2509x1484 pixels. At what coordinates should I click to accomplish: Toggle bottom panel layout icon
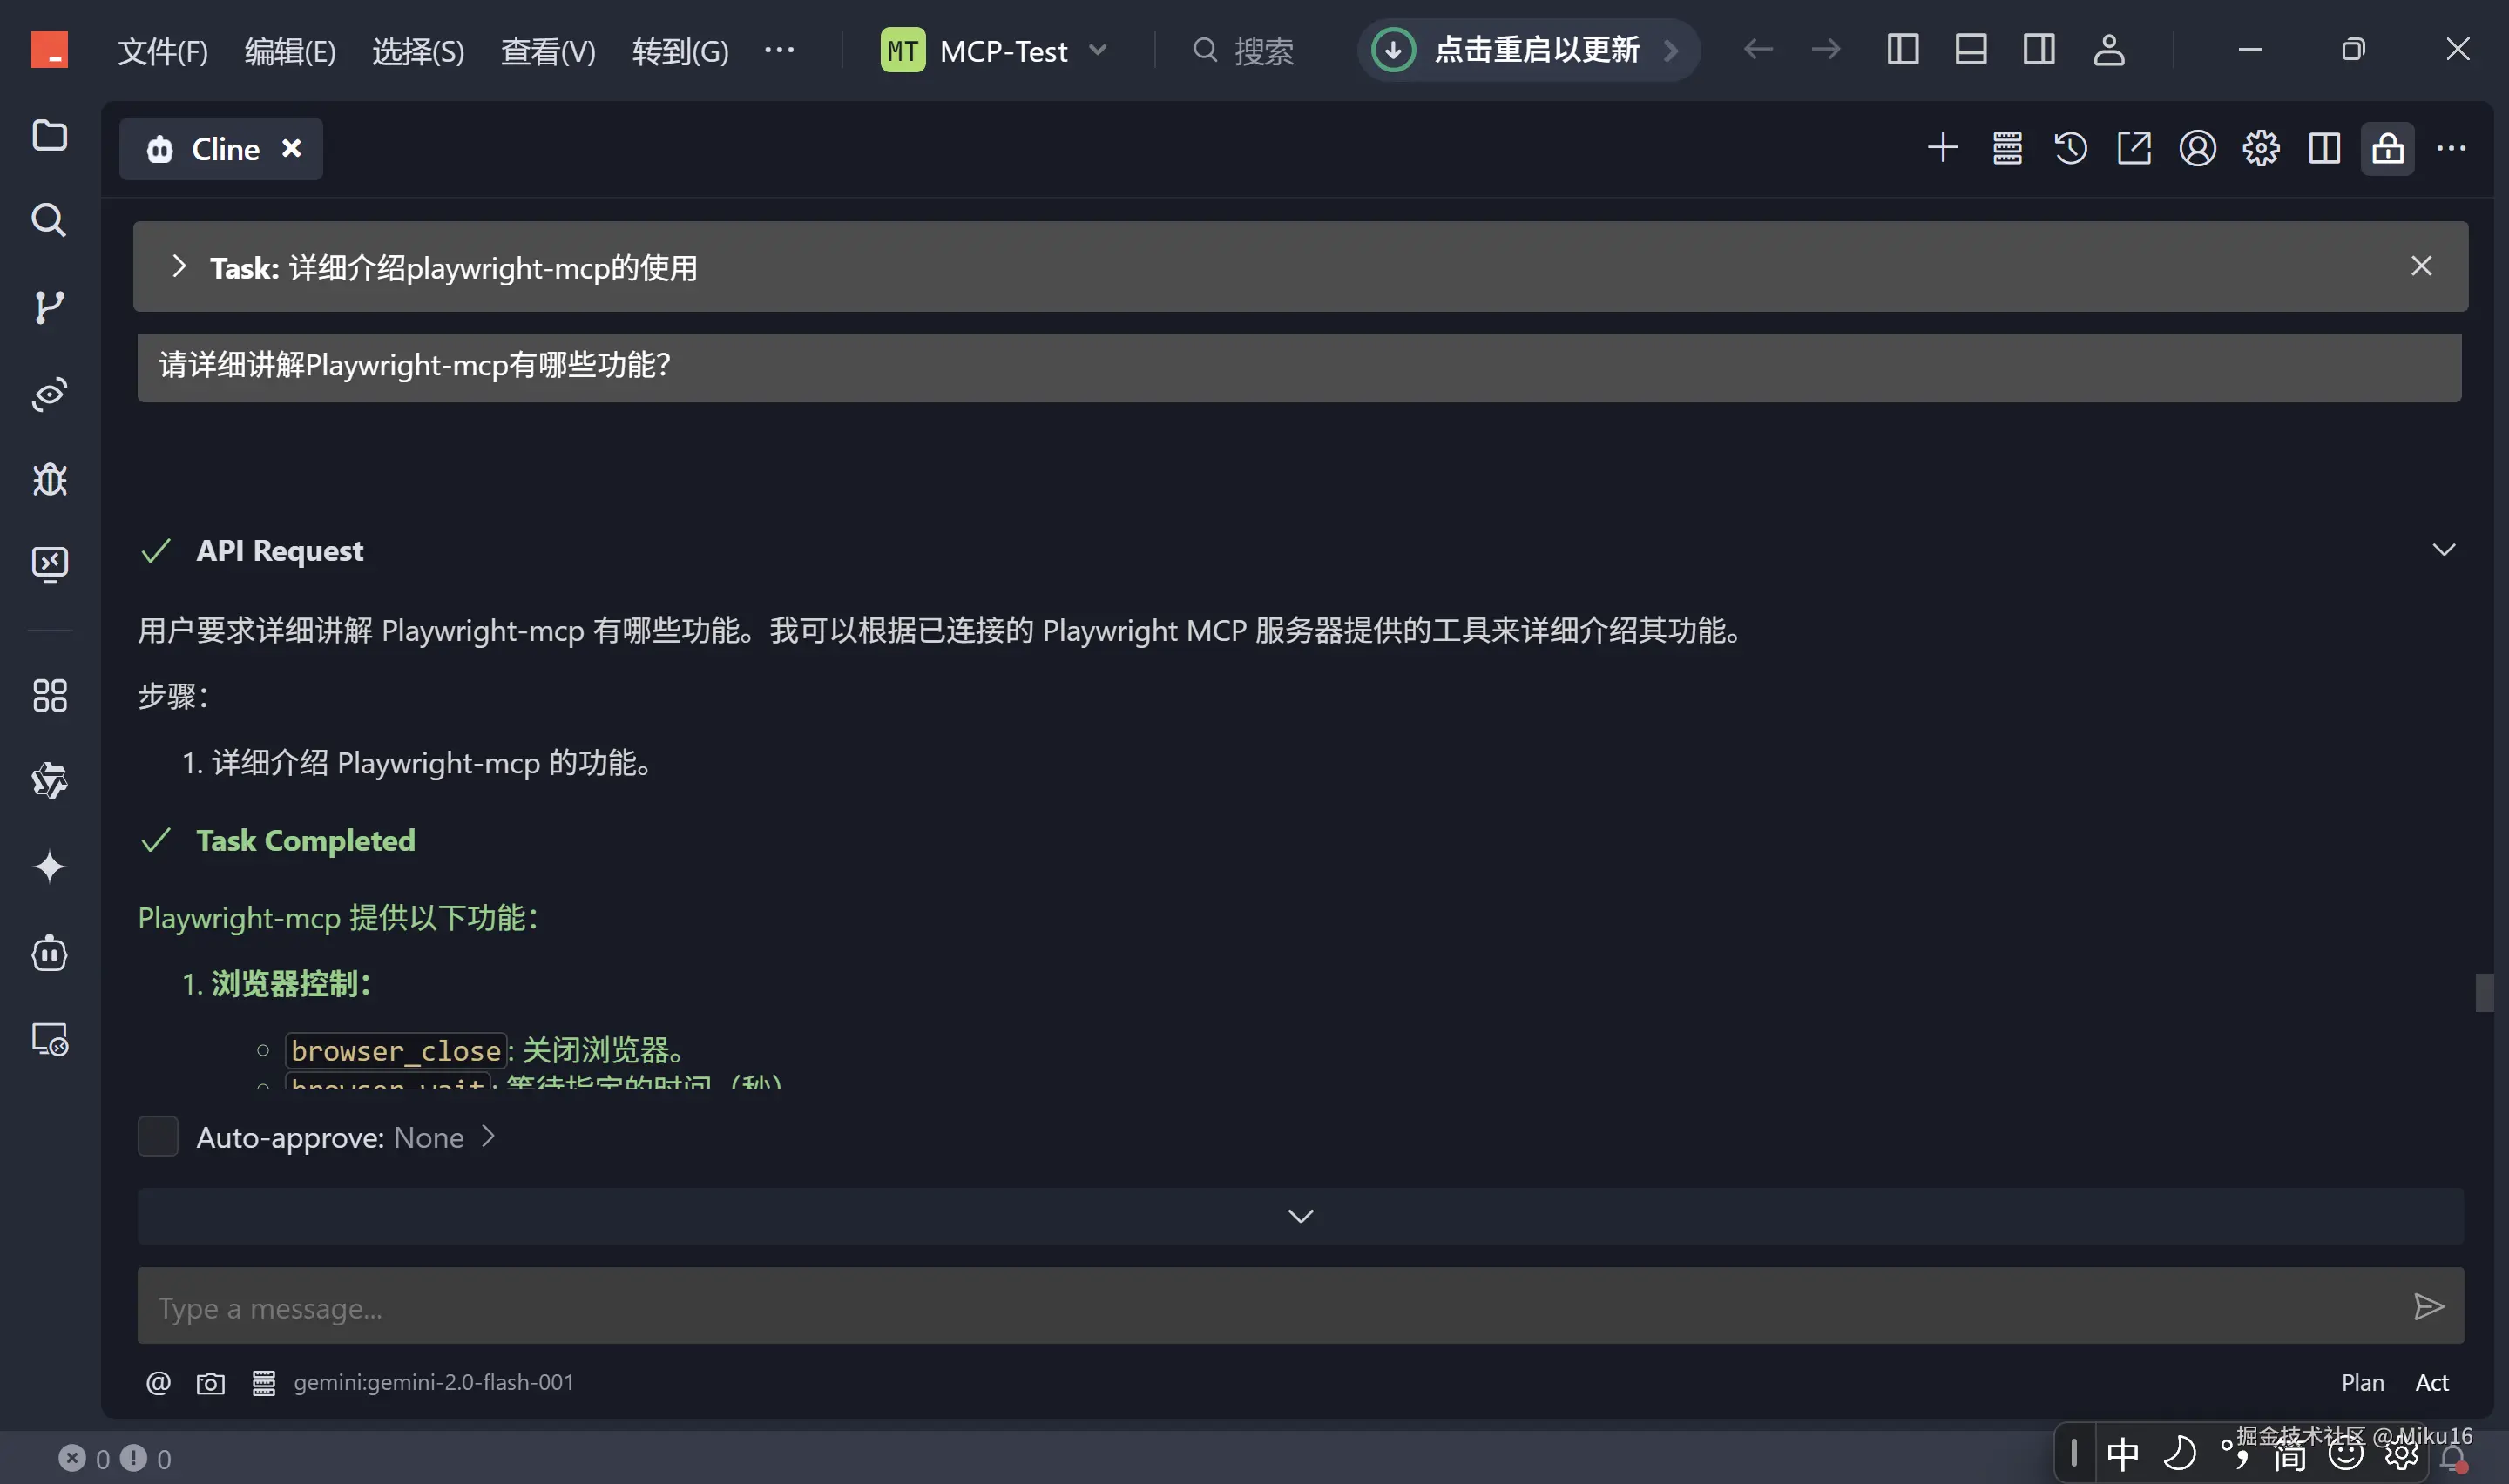click(1970, 49)
